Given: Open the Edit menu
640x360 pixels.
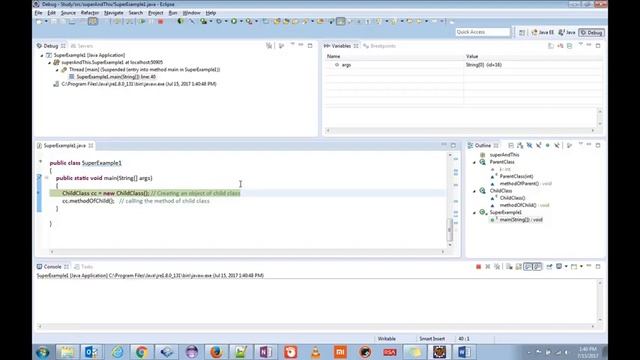Looking at the screenshot, I should pos(51,13).
